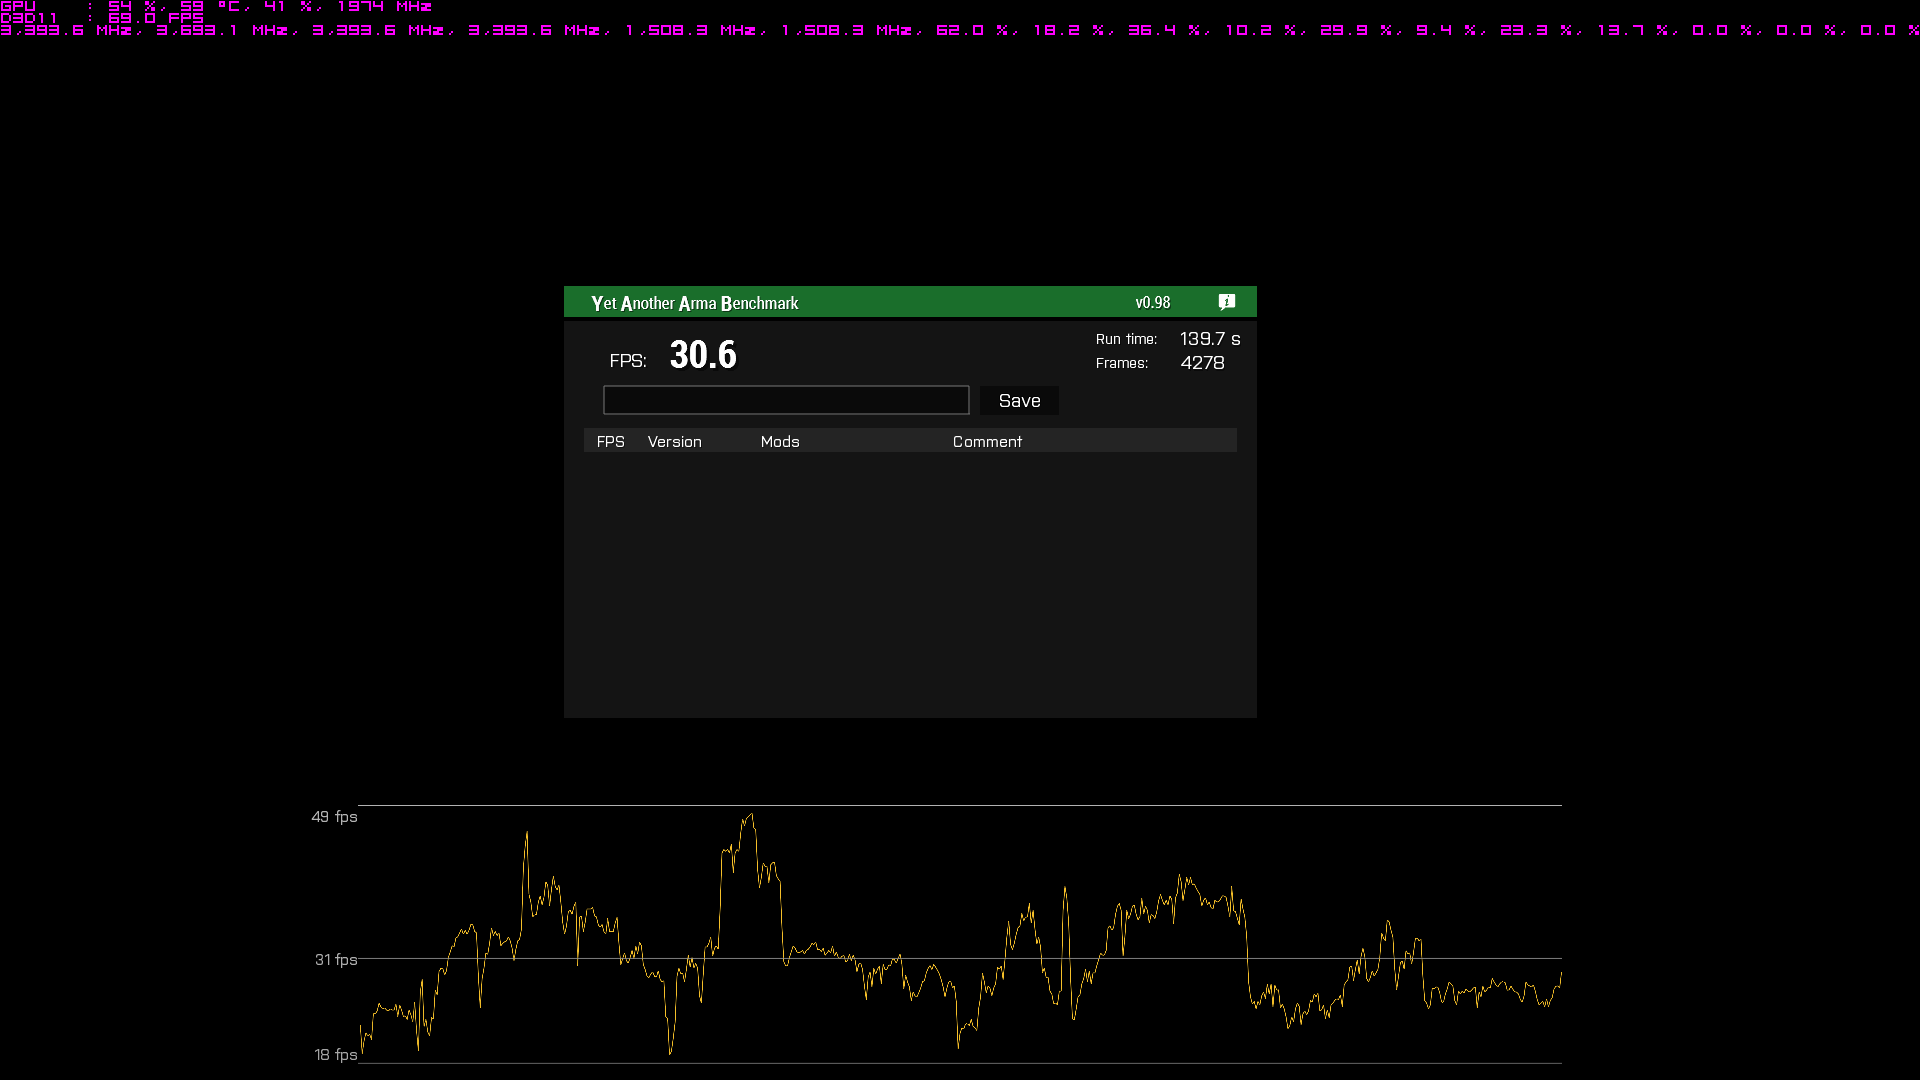The width and height of the screenshot is (1920, 1080).
Task: Click the 31 fps average line label
Action: pos(336,960)
